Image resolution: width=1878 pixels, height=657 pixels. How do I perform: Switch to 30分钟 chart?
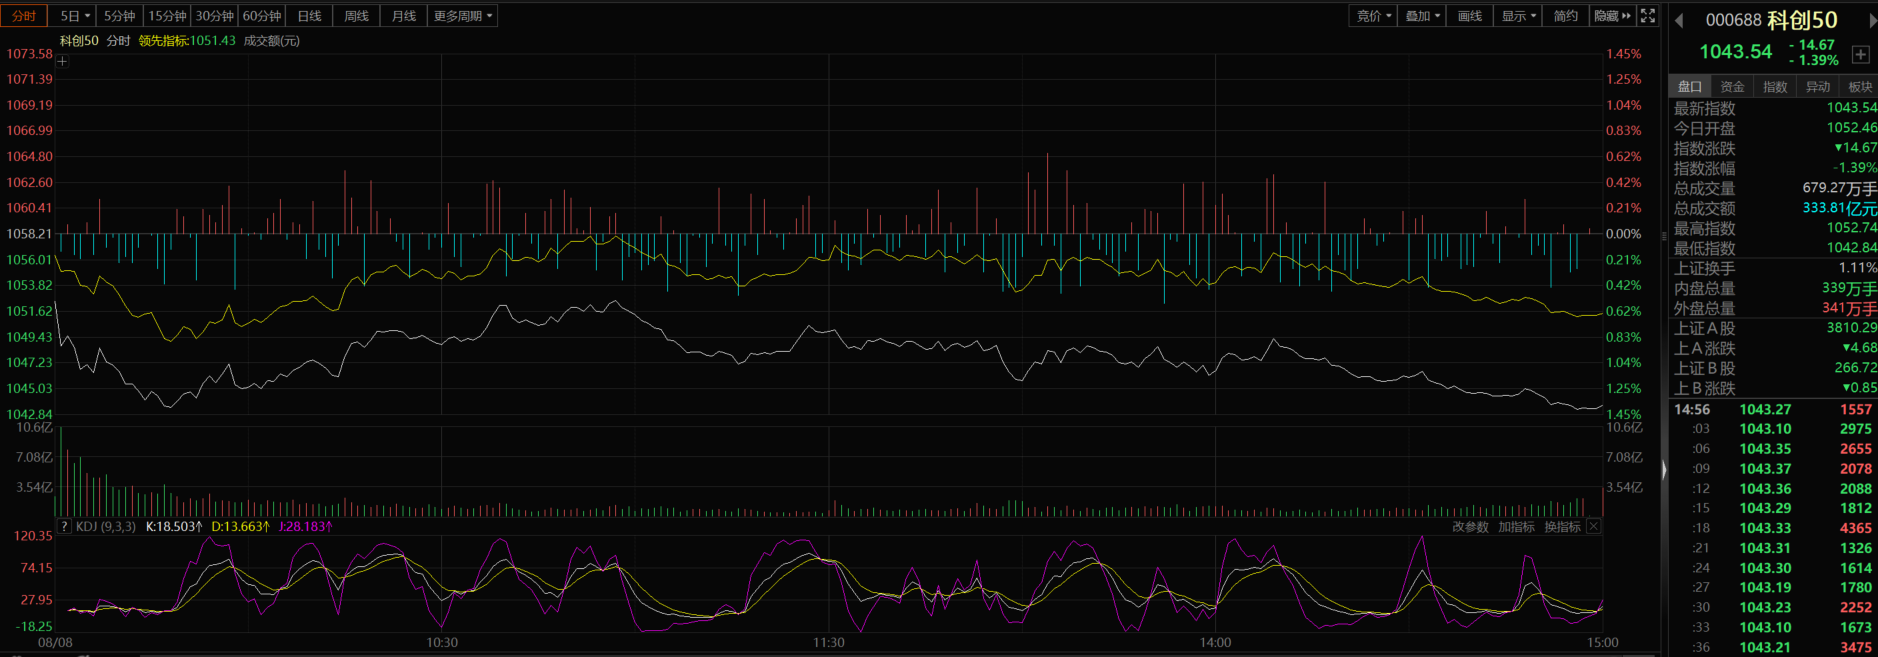[x=214, y=16]
